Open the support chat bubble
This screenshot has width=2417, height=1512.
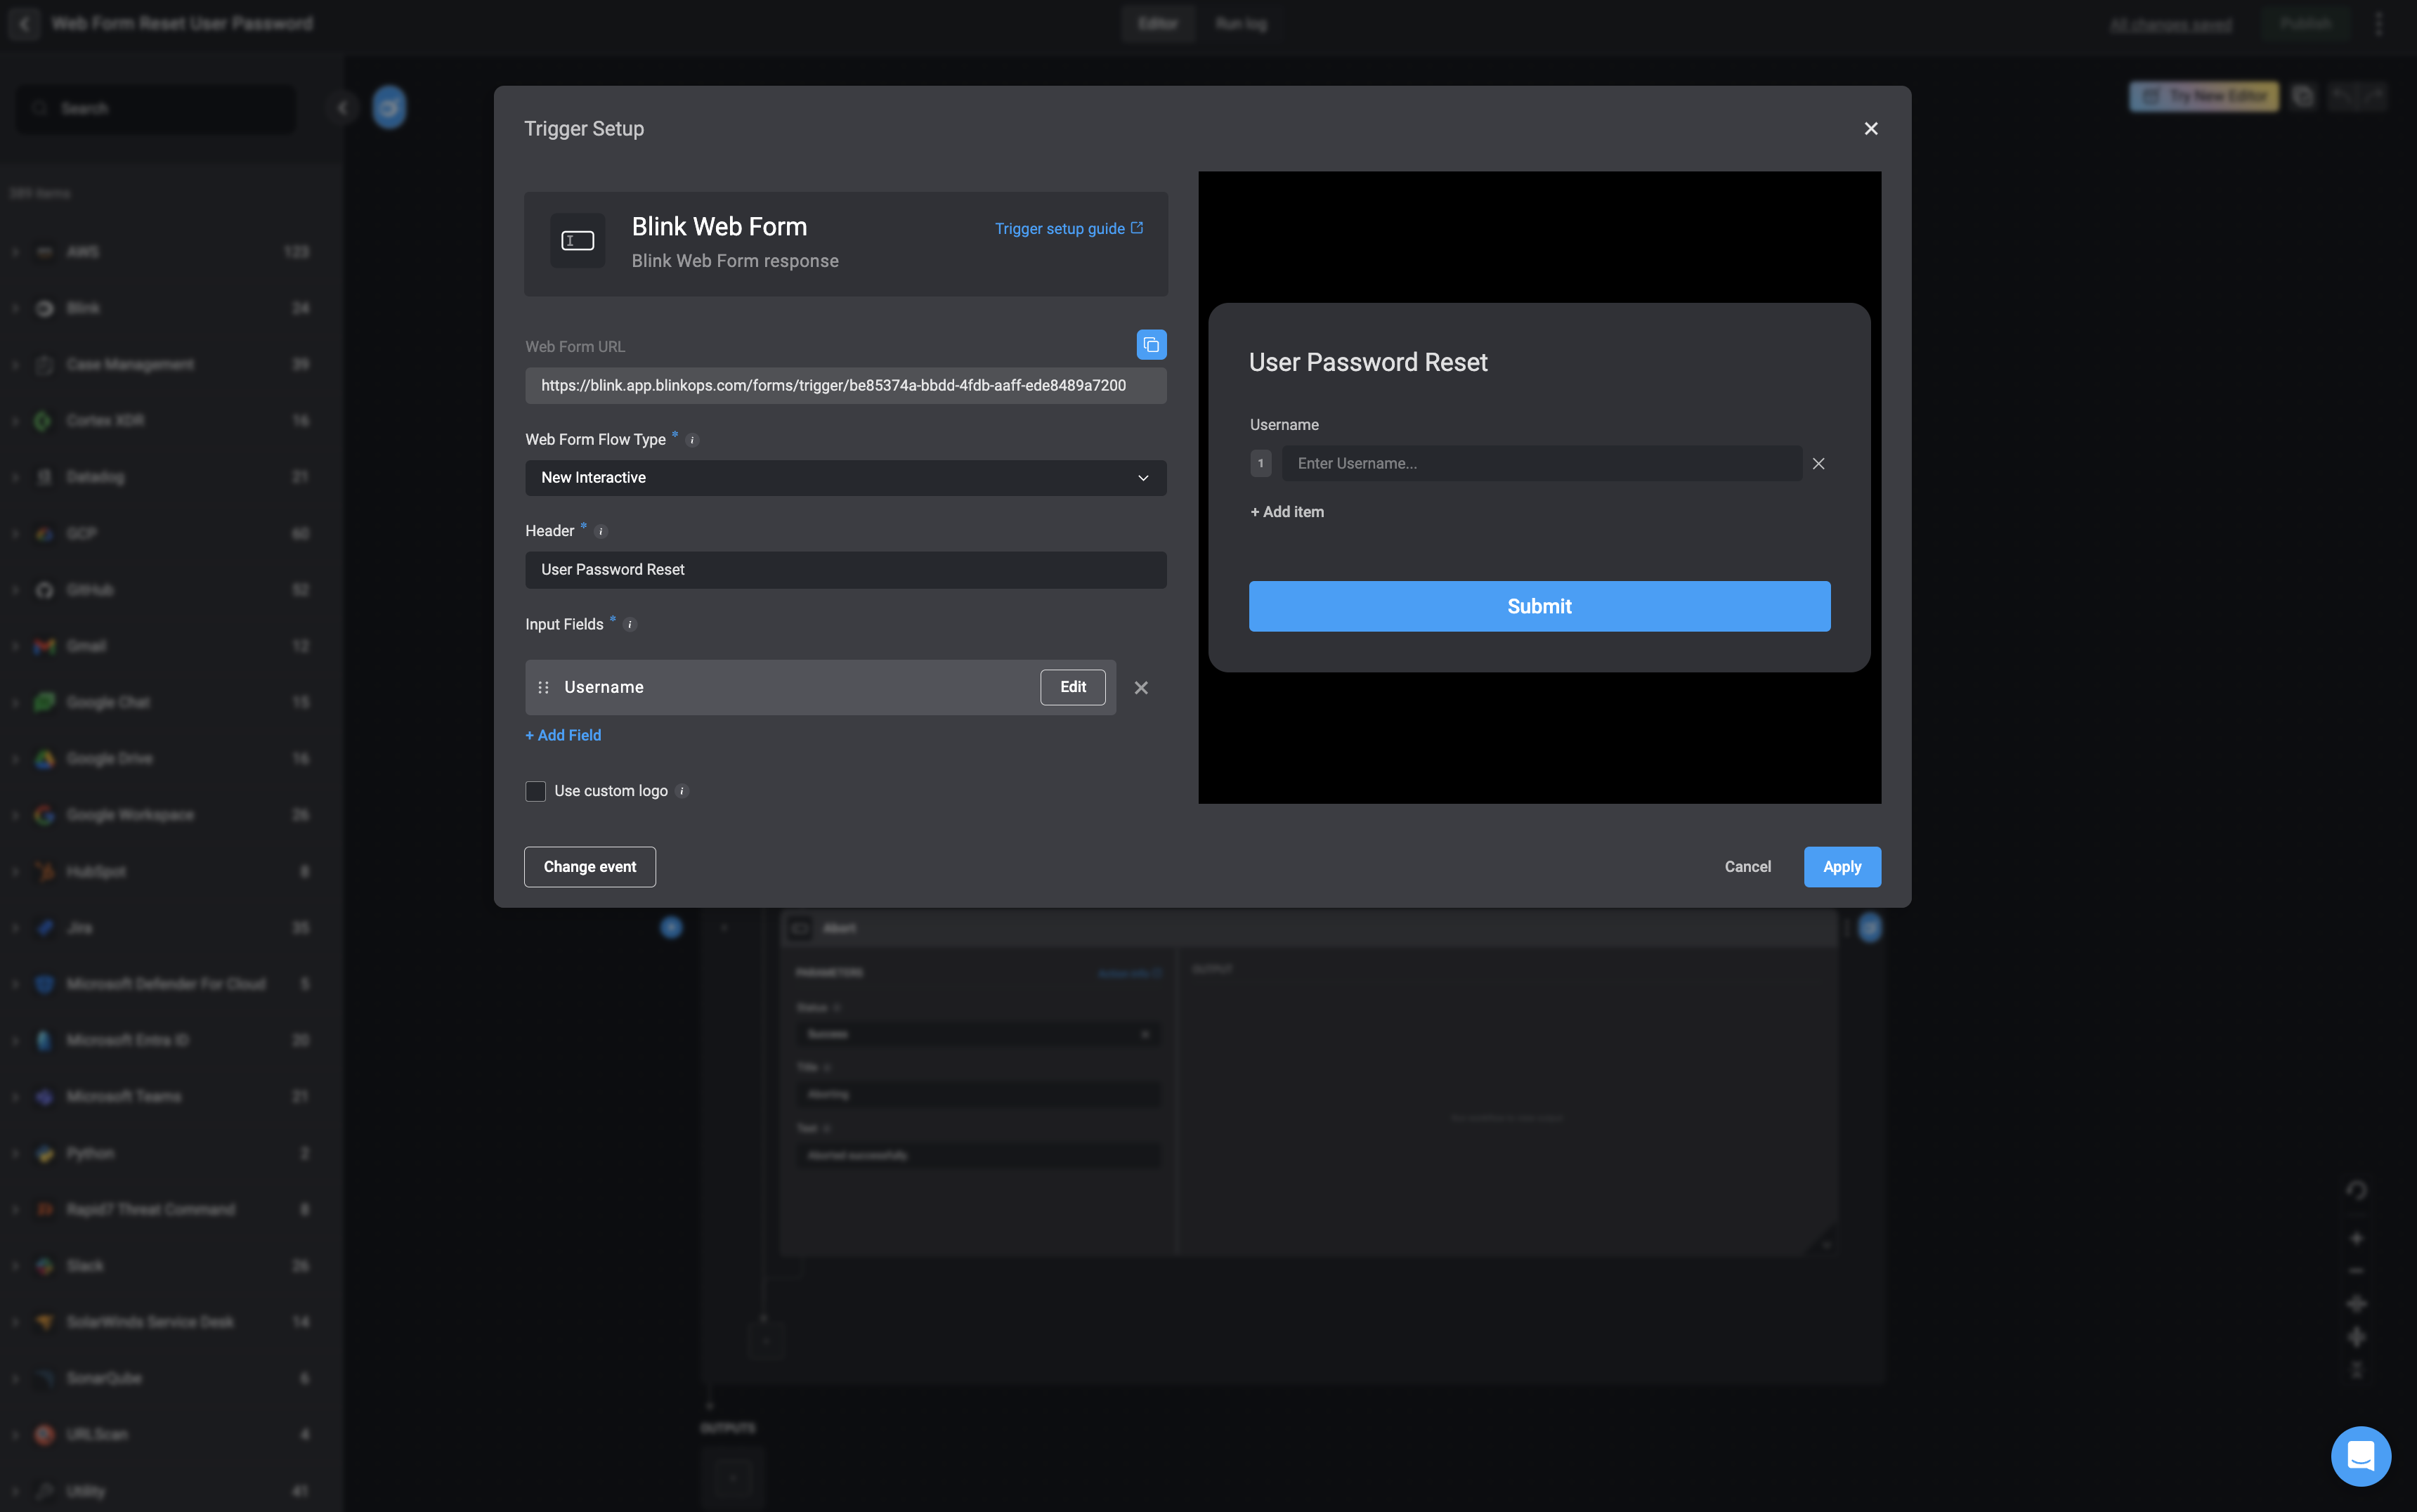(x=2361, y=1456)
